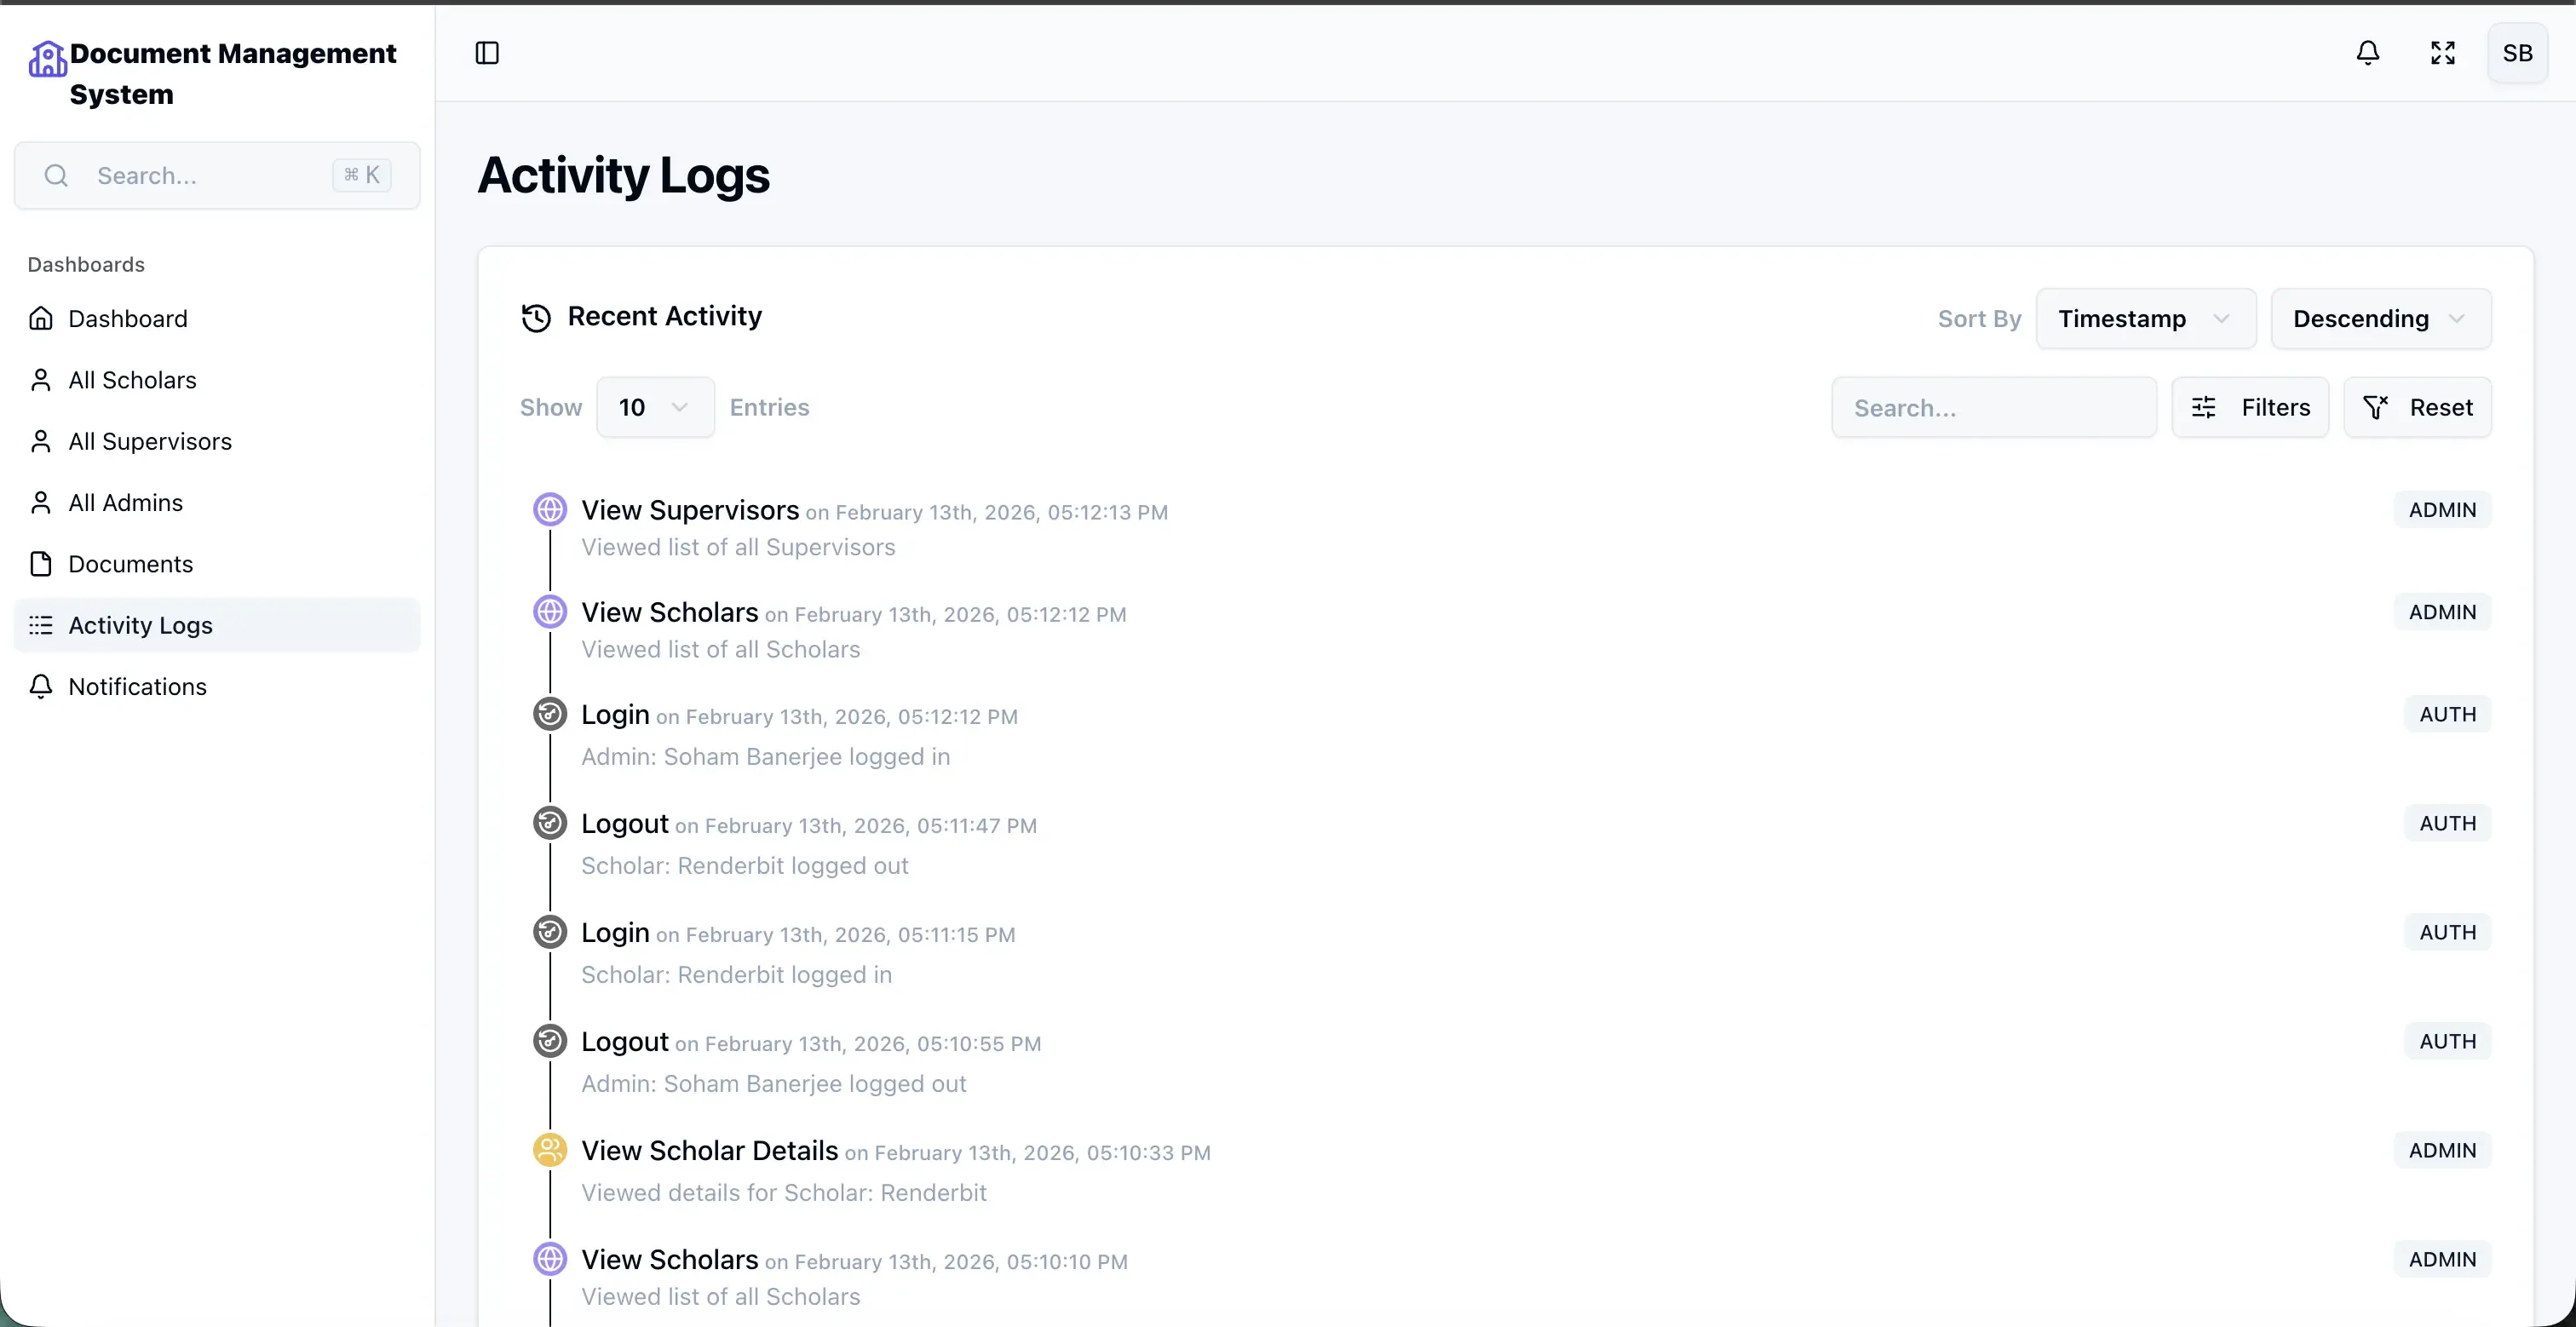Open notifications bell in top bar
The image size is (2576, 1327).
(x=2367, y=53)
